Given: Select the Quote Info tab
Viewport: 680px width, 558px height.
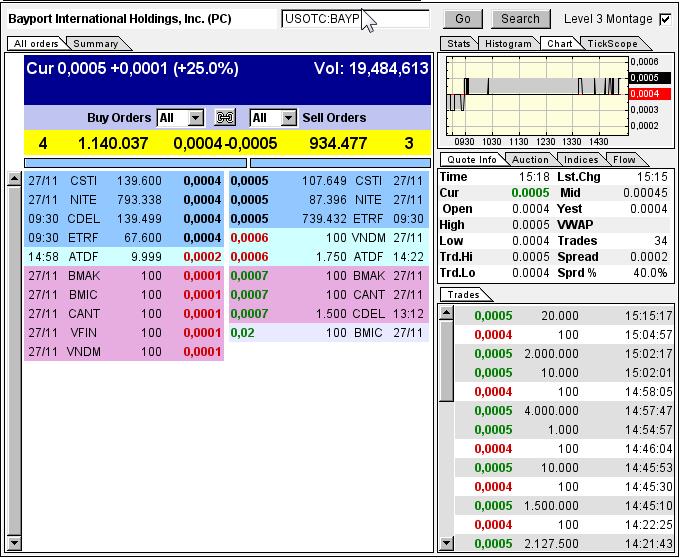Looking at the screenshot, I should (x=472, y=159).
